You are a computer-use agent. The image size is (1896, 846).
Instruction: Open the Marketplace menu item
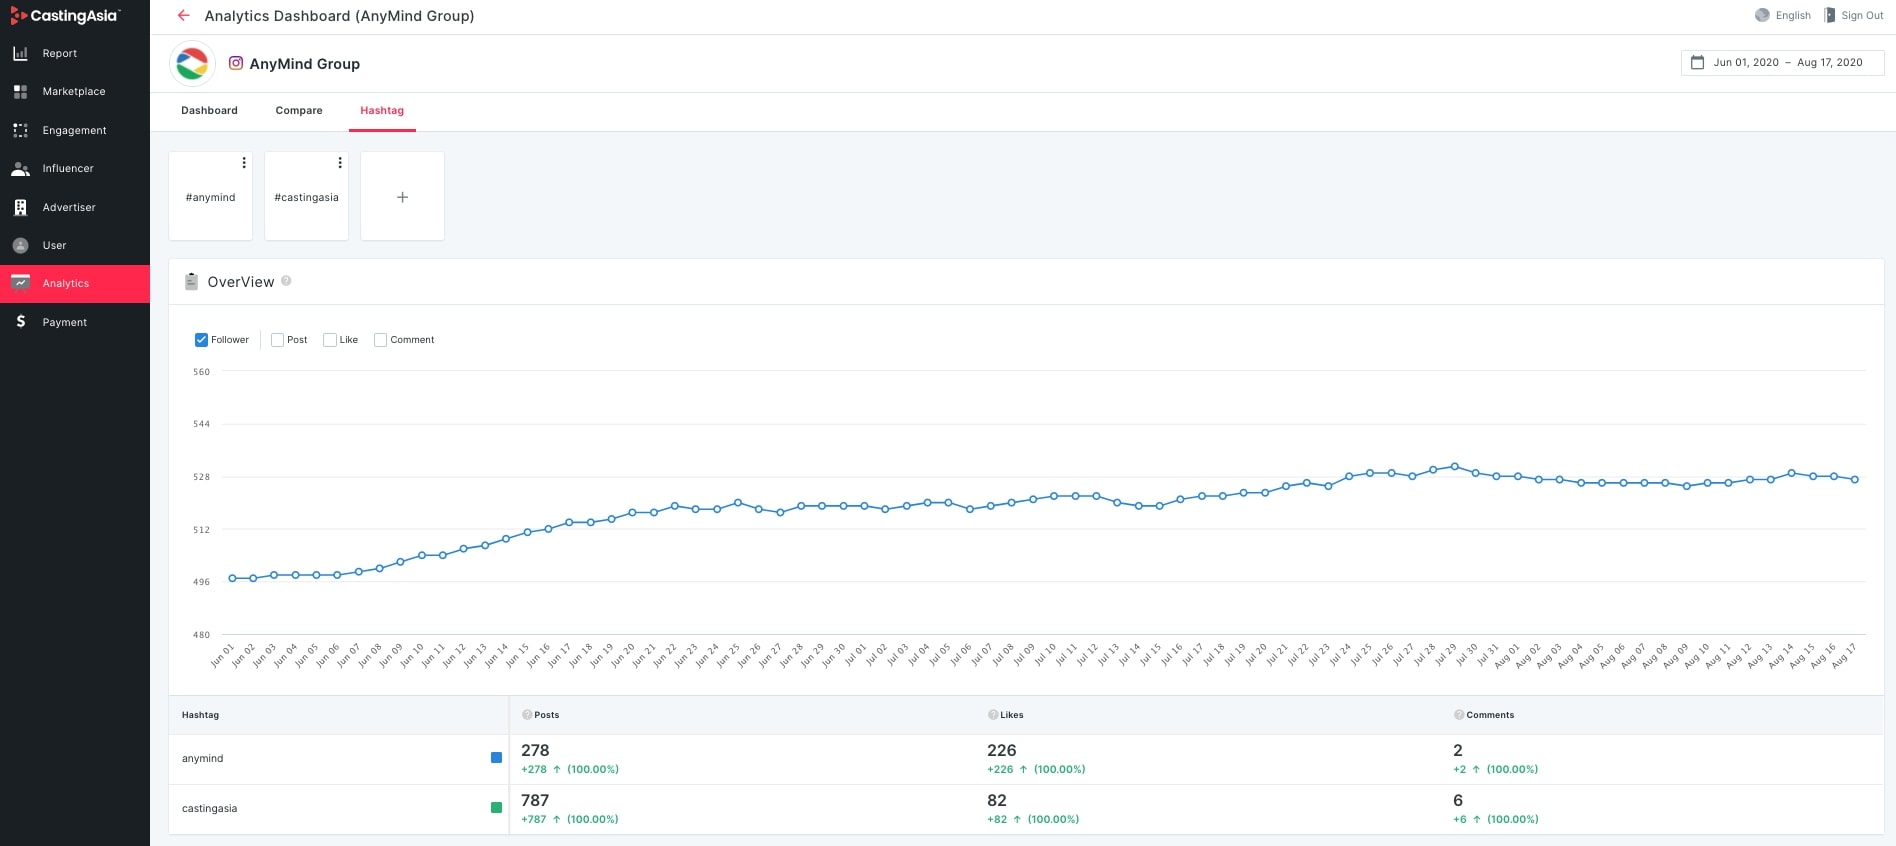(x=75, y=91)
